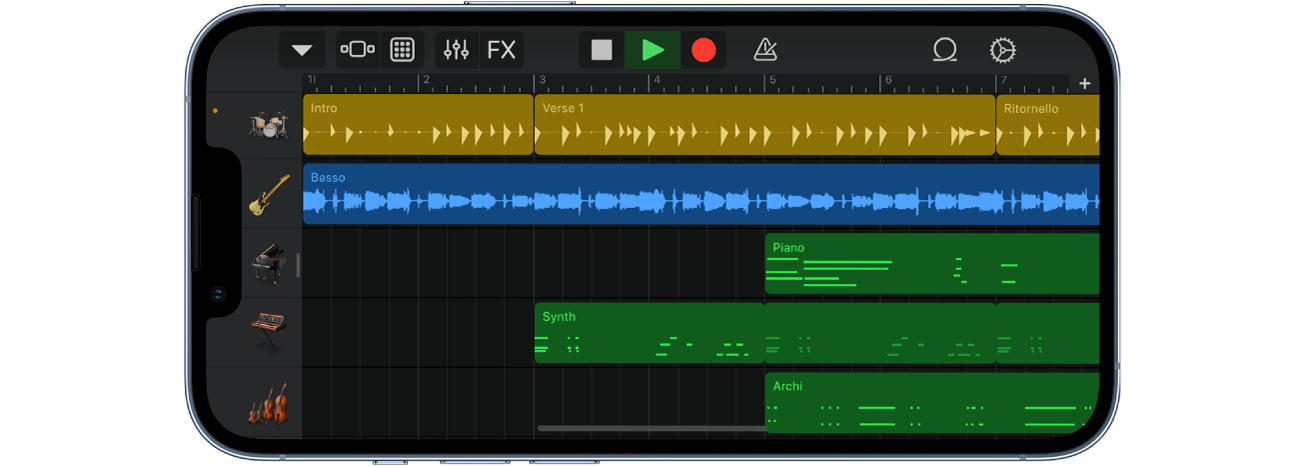The image size is (1303, 466).
Task: Switch to Tracks view button
Action: [x=357, y=50]
